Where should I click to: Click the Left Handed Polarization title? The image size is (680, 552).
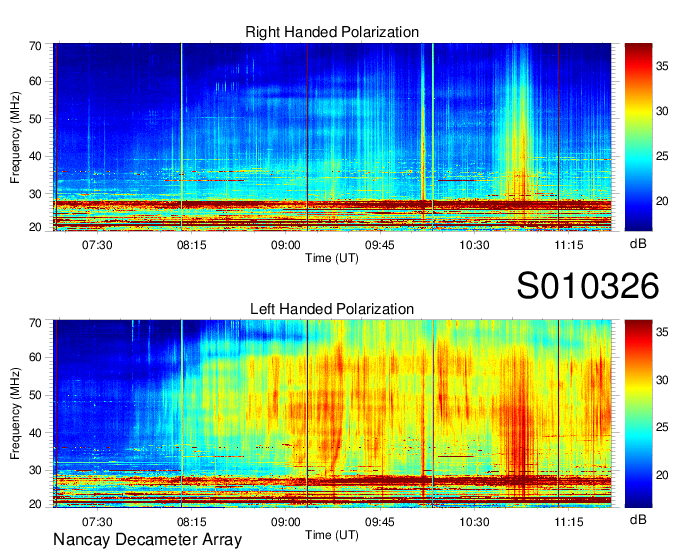tap(332, 309)
